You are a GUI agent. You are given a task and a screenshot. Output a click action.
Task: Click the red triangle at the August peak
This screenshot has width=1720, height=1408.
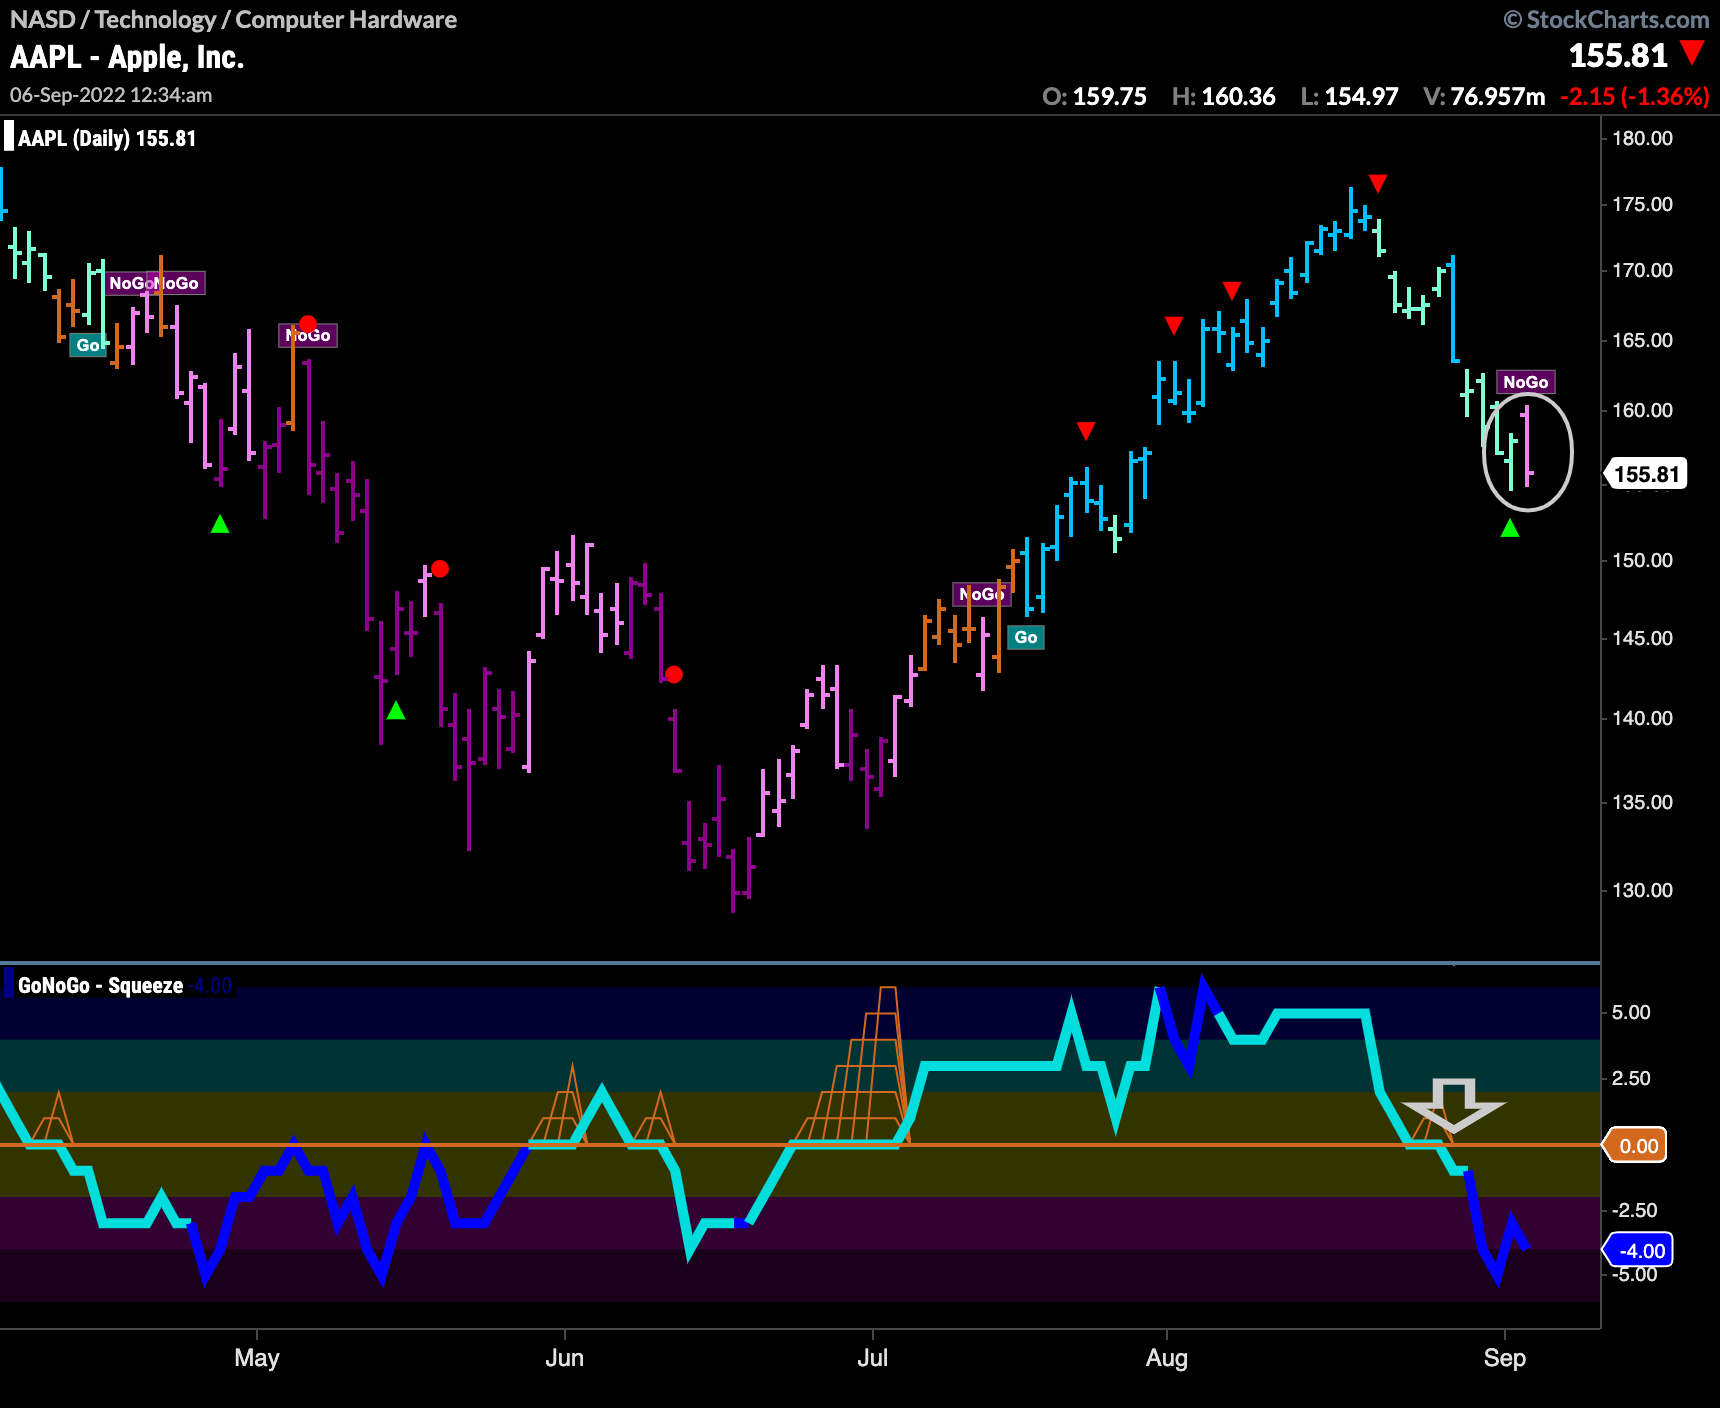[x=1378, y=183]
